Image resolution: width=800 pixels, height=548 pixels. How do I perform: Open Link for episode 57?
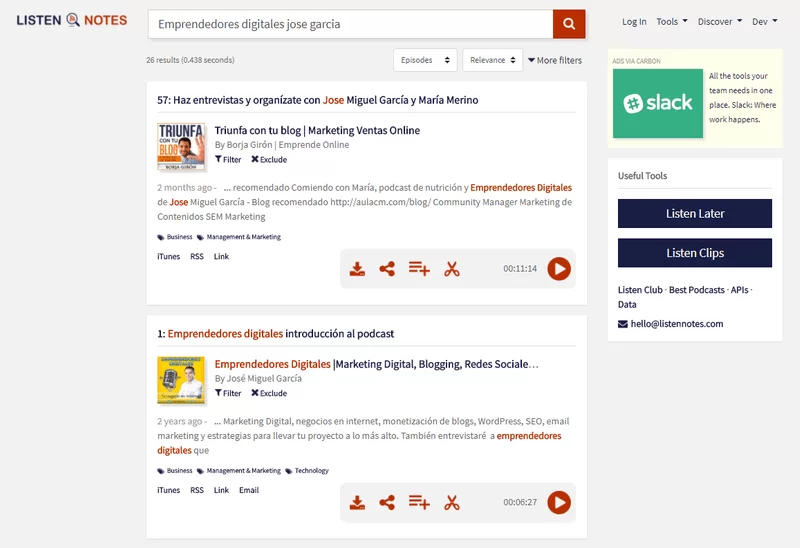click(221, 256)
